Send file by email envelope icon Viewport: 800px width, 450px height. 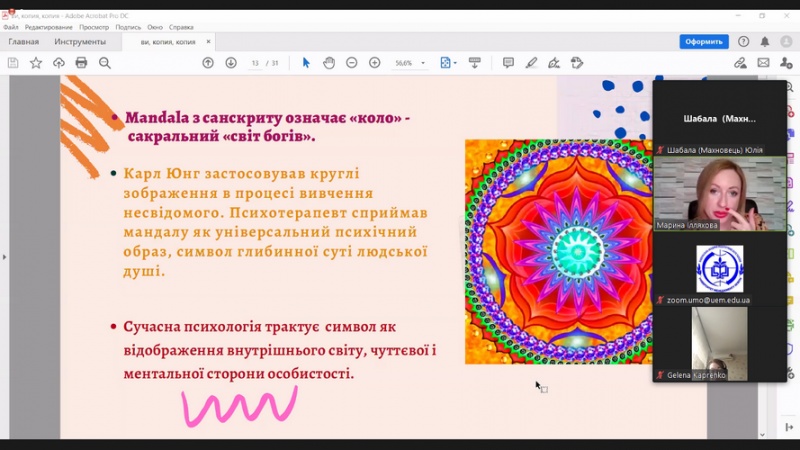(x=763, y=63)
